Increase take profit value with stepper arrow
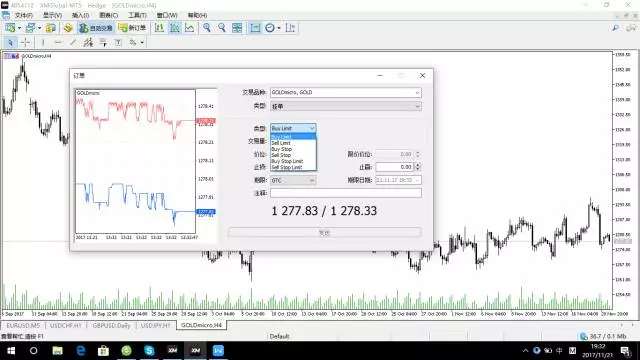 [x=418, y=165]
